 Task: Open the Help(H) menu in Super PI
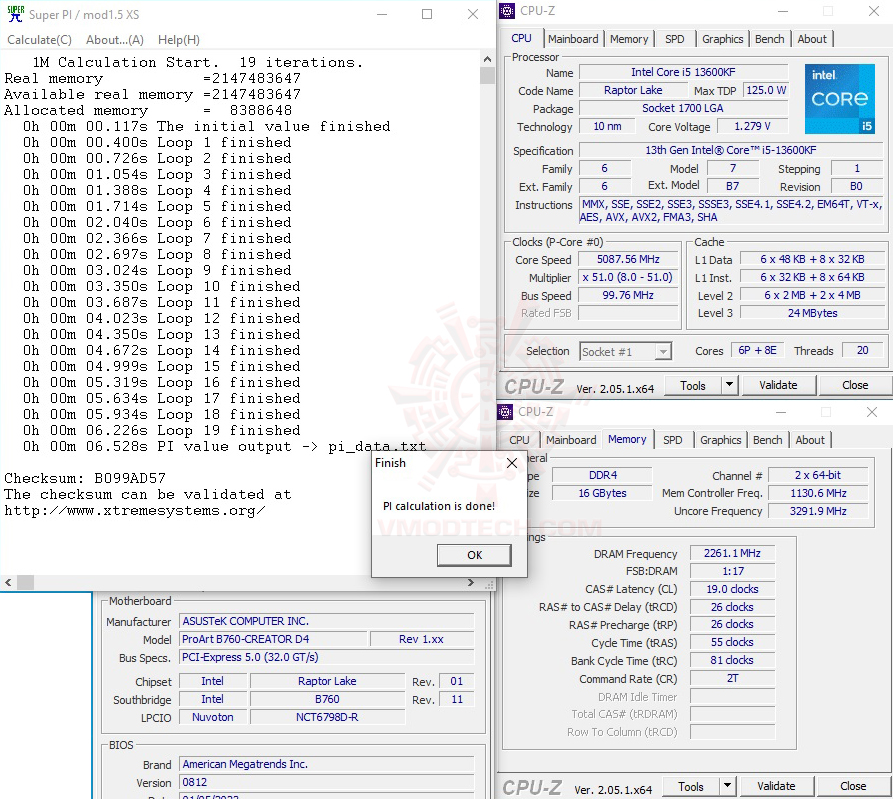click(179, 40)
